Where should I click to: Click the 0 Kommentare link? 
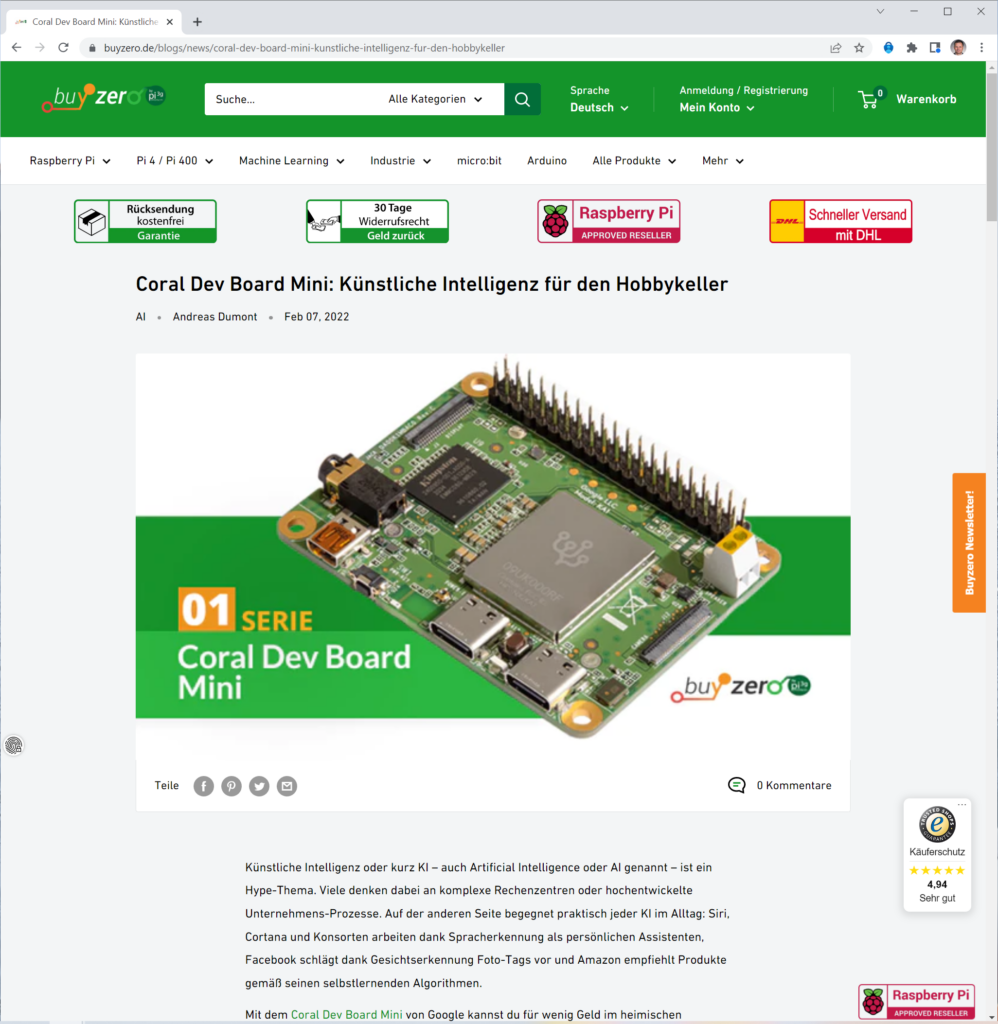[x=794, y=786]
